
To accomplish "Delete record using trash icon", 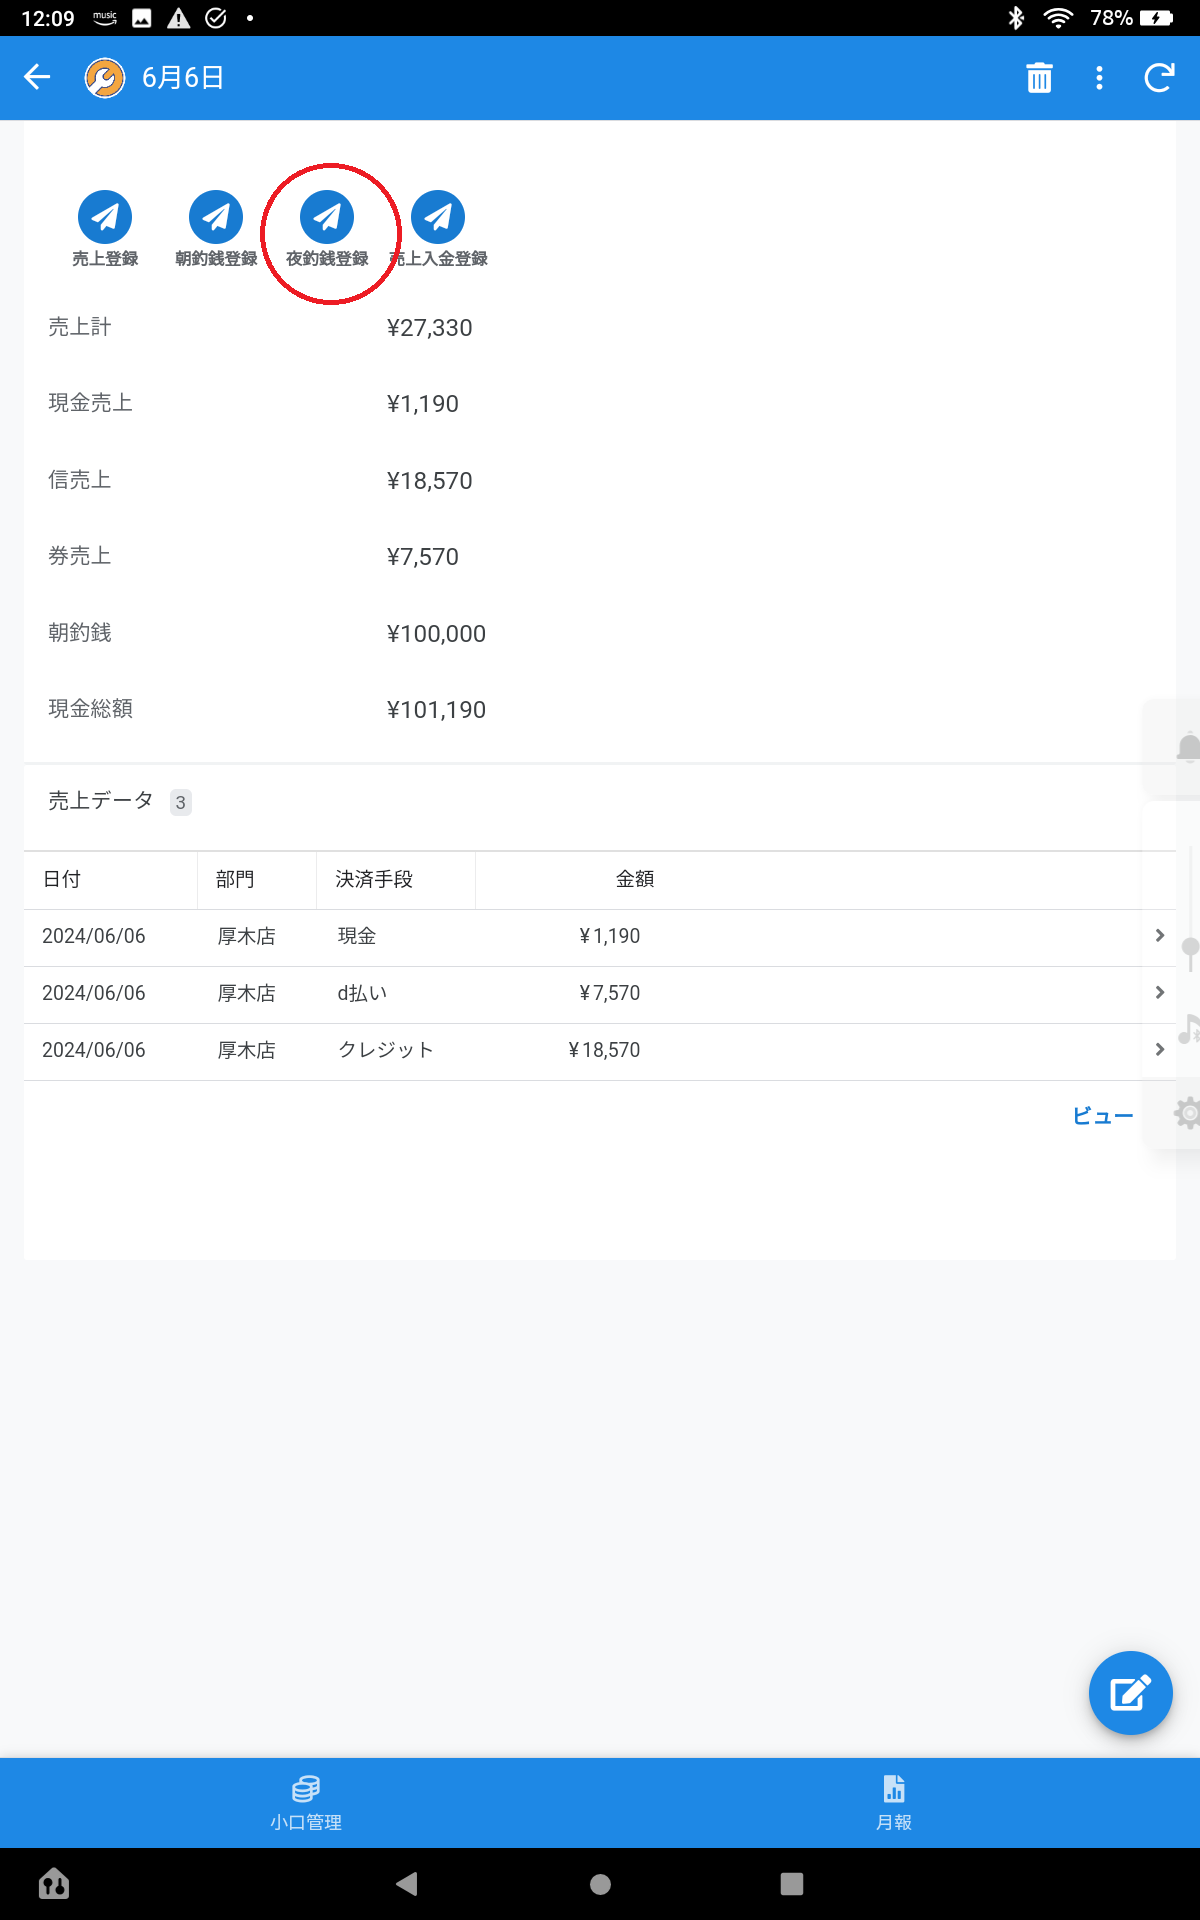I will point(1039,77).
